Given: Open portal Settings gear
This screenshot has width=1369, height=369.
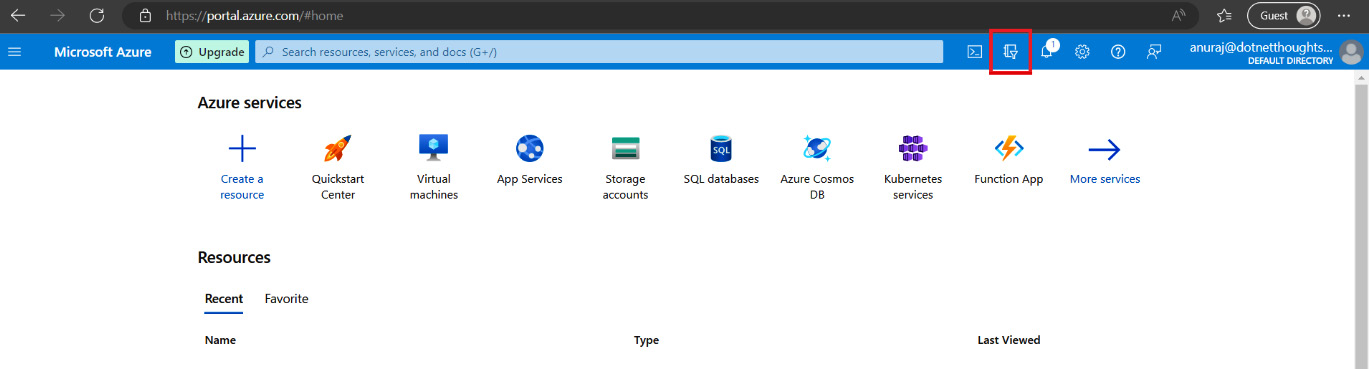Looking at the screenshot, I should [x=1082, y=52].
